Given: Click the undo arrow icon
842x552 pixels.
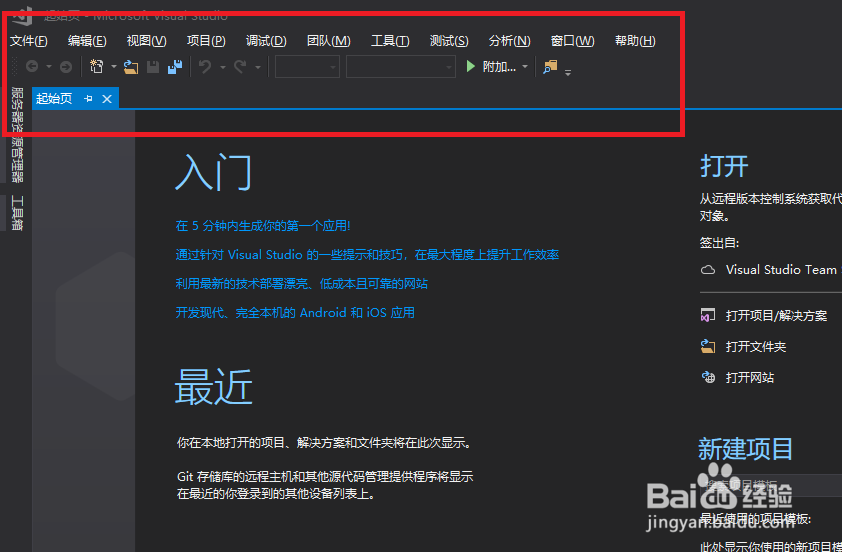Looking at the screenshot, I should tap(205, 67).
